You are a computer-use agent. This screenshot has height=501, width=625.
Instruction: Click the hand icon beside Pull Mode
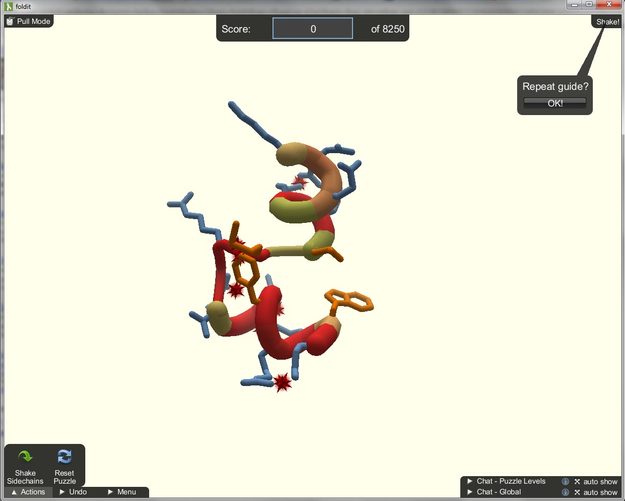click(10, 21)
